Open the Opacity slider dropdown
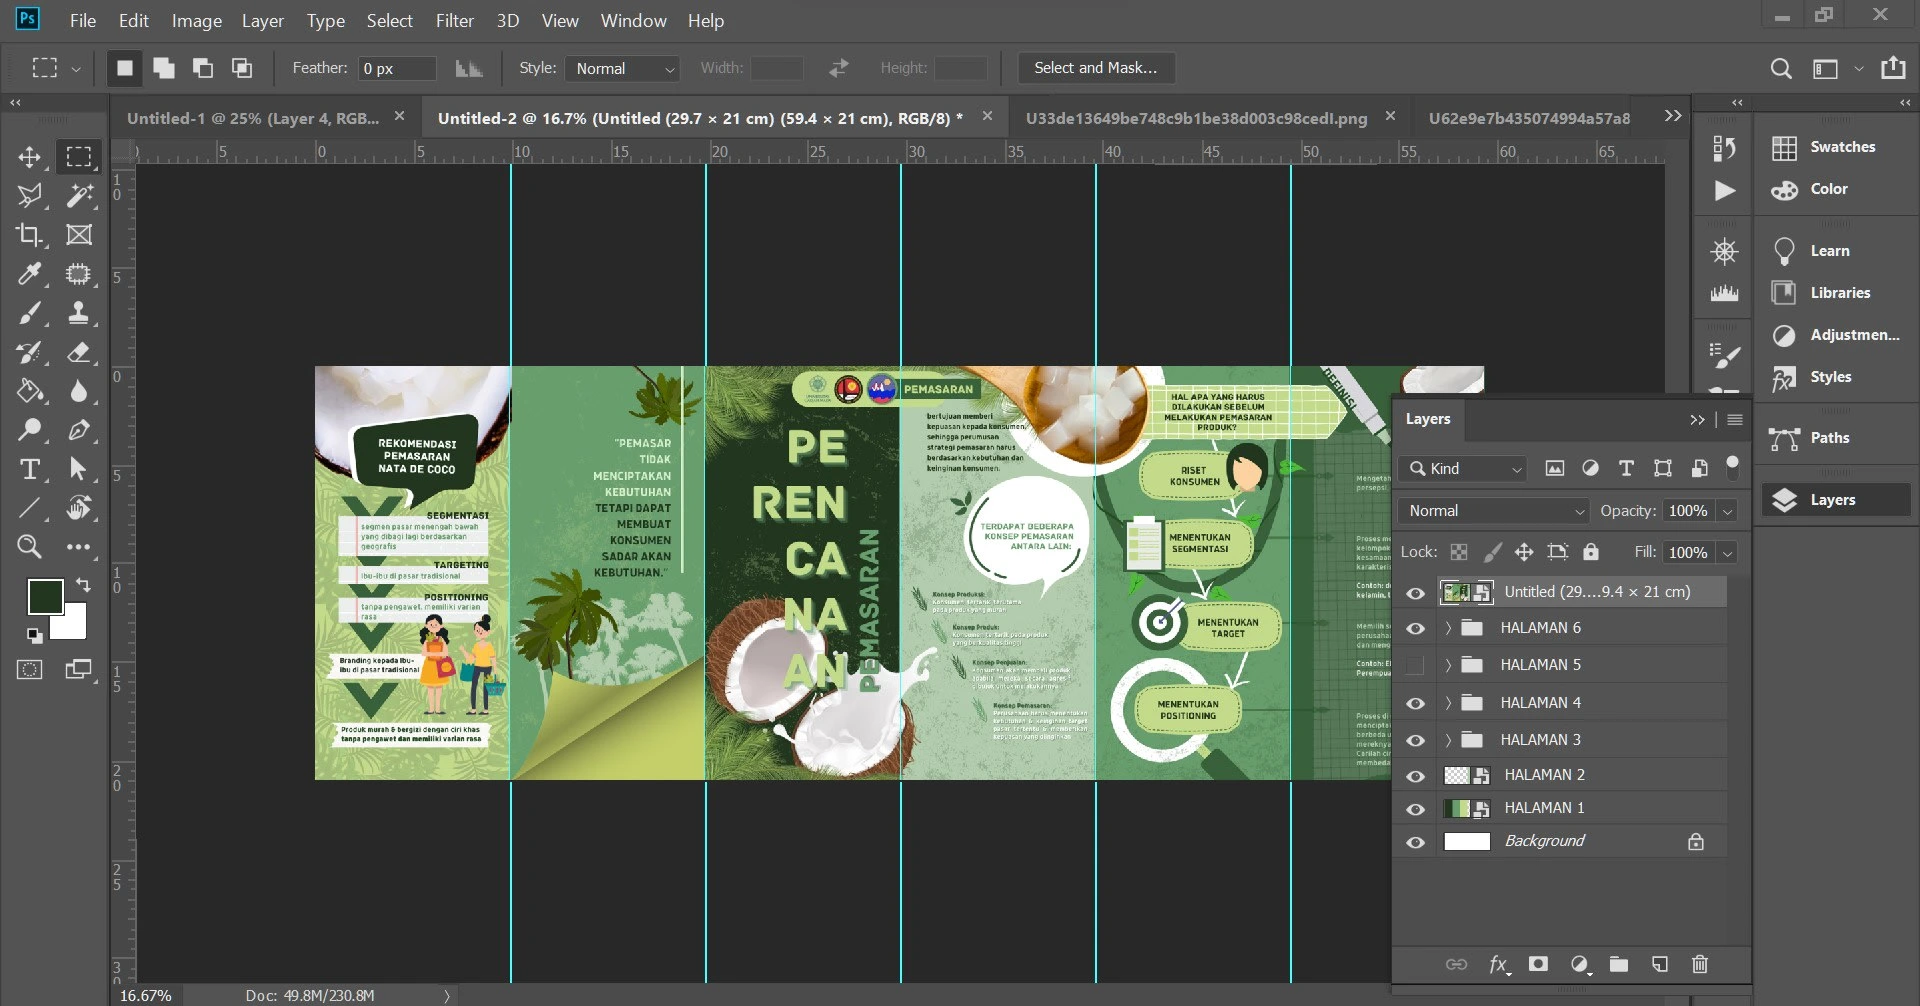The image size is (1920, 1006). coord(1727,511)
